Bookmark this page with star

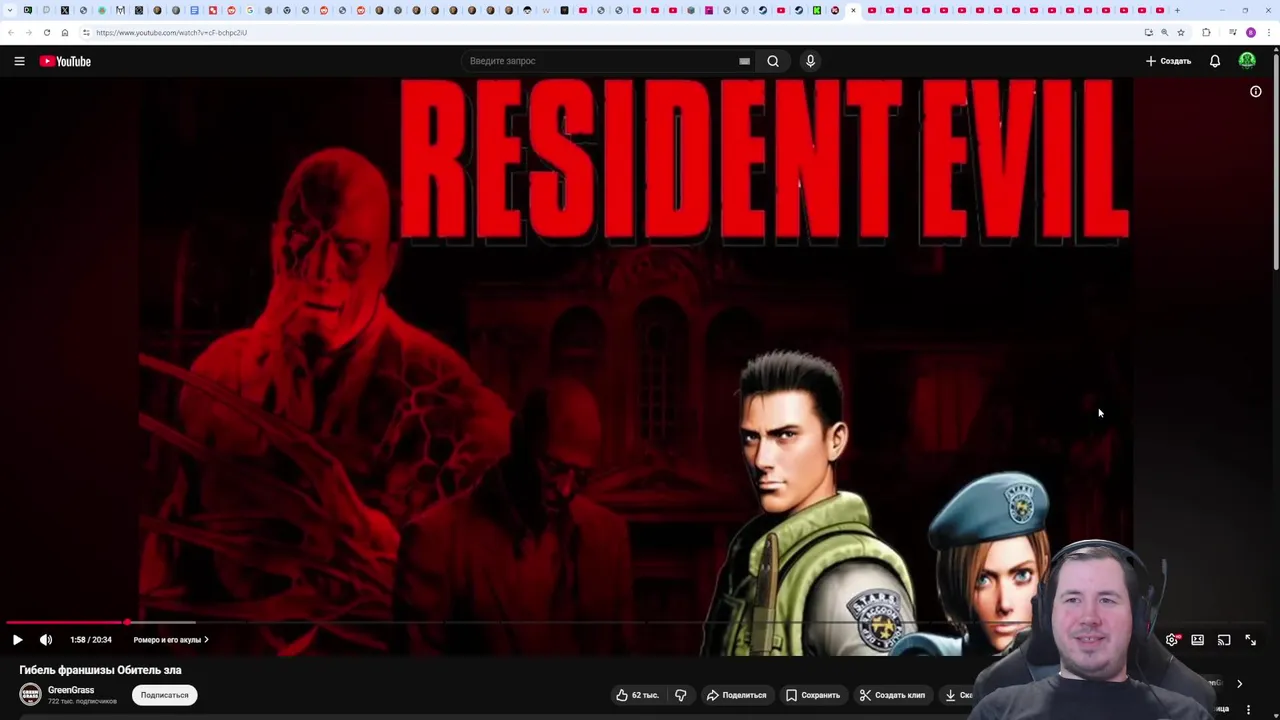tap(1181, 33)
